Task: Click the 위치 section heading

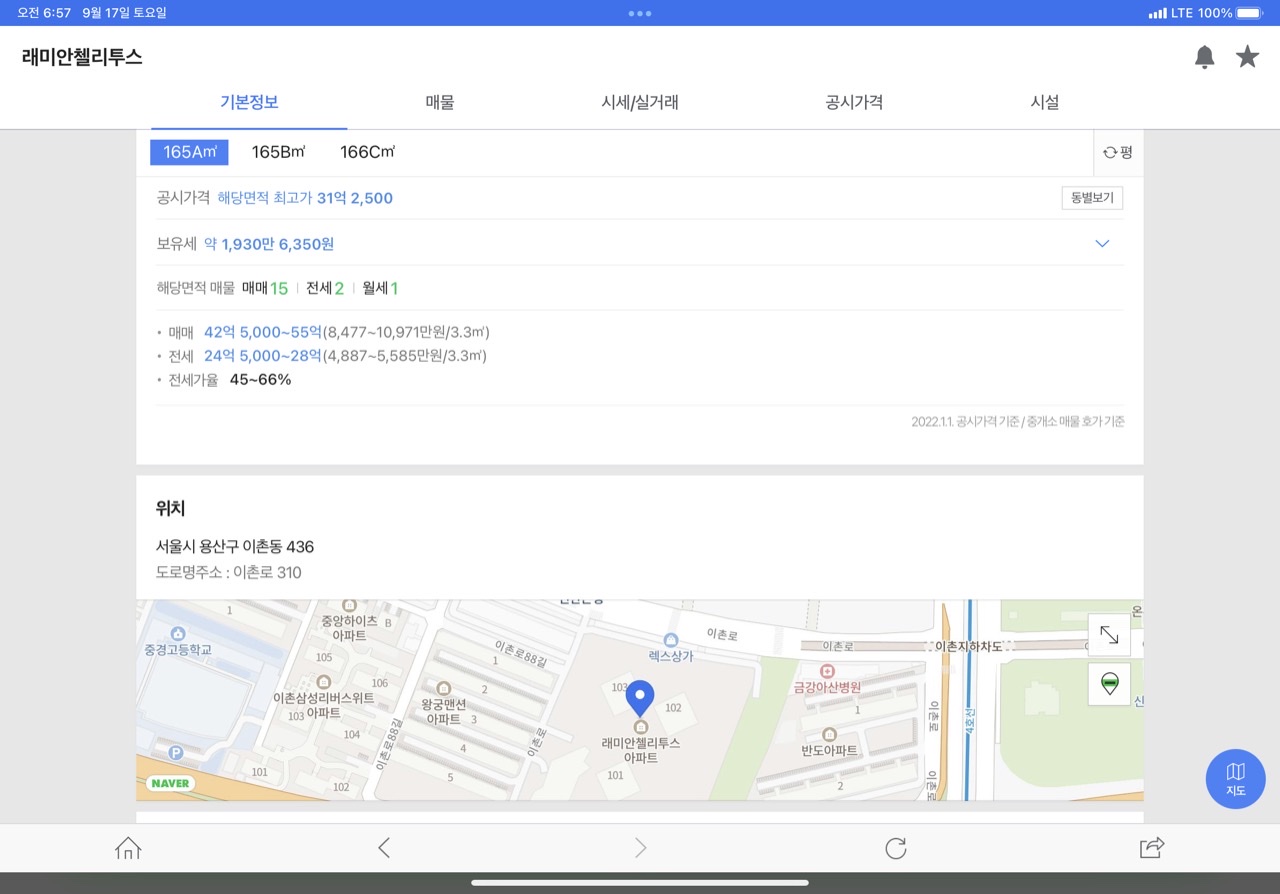Action: click(170, 508)
